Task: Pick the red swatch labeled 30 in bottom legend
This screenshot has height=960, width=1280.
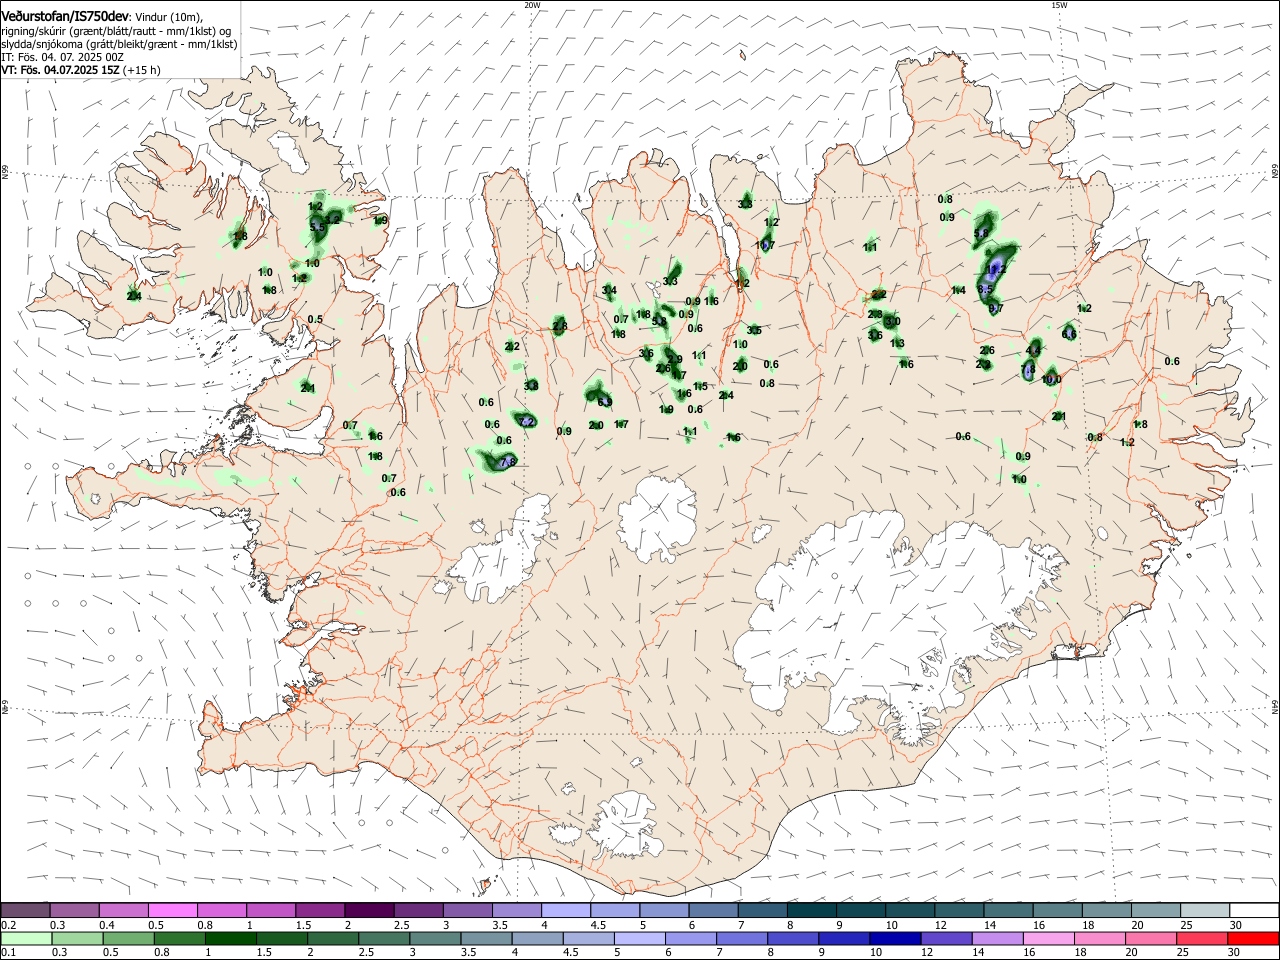Action: pos(1253,938)
